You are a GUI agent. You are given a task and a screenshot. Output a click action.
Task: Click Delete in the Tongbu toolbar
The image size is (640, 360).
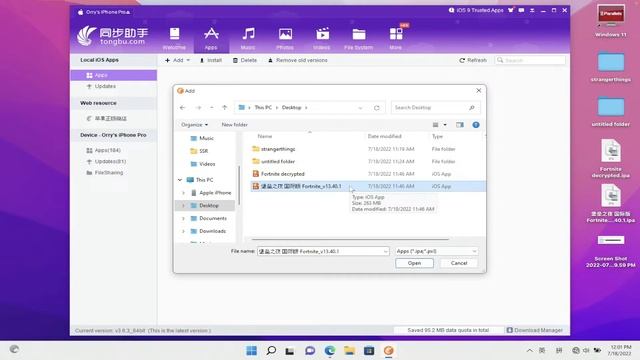[x=245, y=60]
